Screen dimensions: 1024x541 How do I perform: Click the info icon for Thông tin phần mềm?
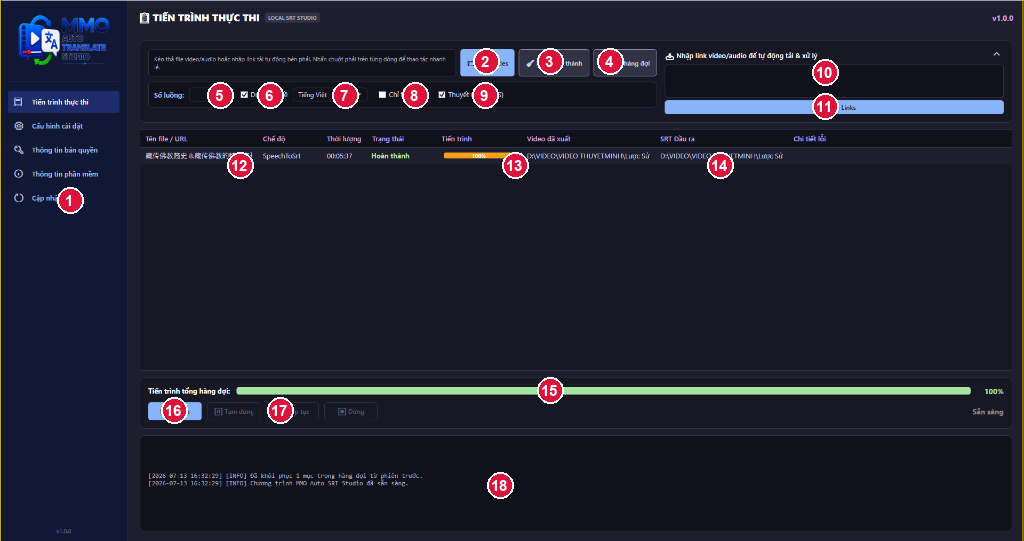point(18,174)
